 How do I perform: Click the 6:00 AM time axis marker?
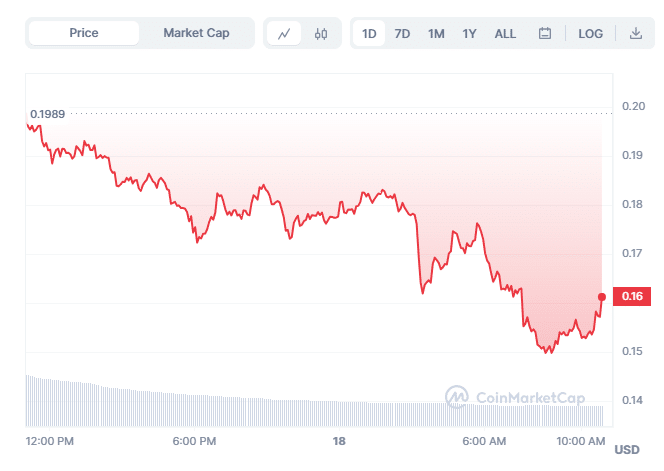tap(484, 441)
